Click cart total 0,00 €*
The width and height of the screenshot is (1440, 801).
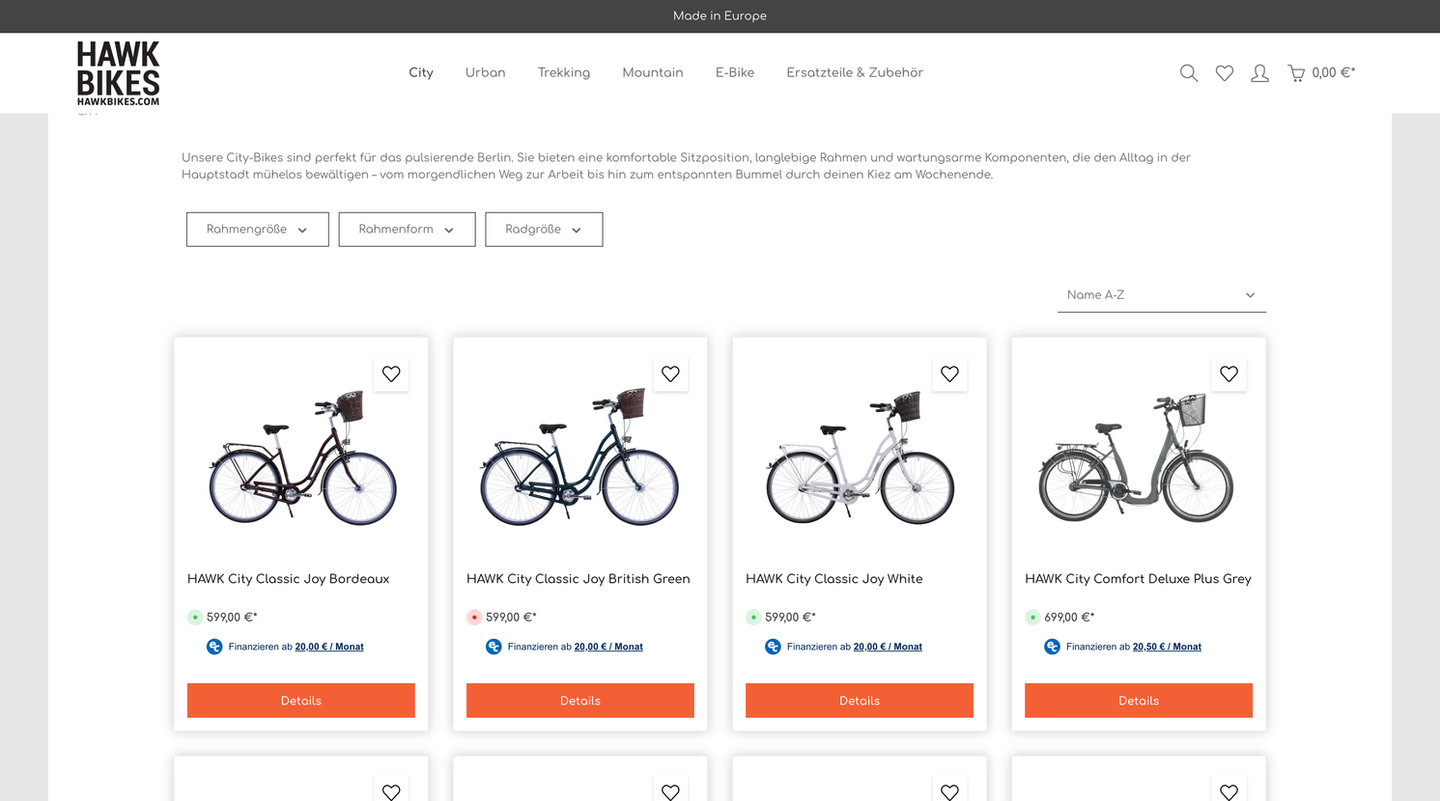tap(1334, 73)
